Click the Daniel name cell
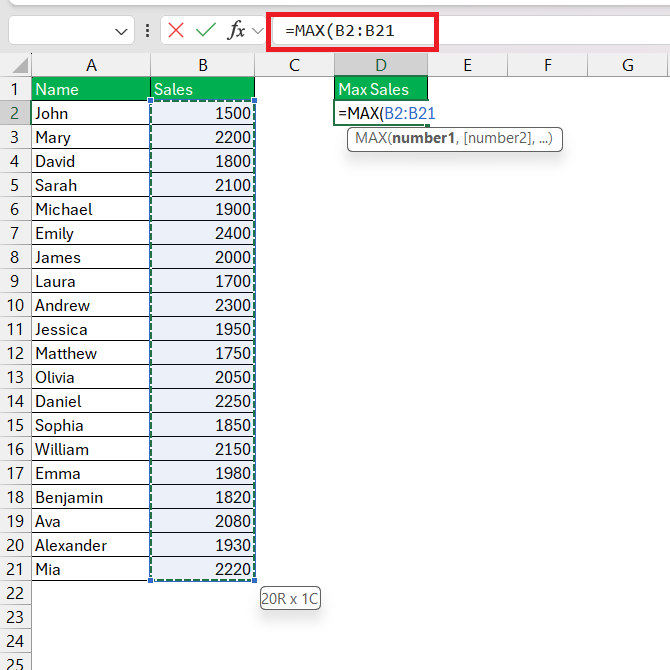The height and width of the screenshot is (670, 670). (x=91, y=401)
